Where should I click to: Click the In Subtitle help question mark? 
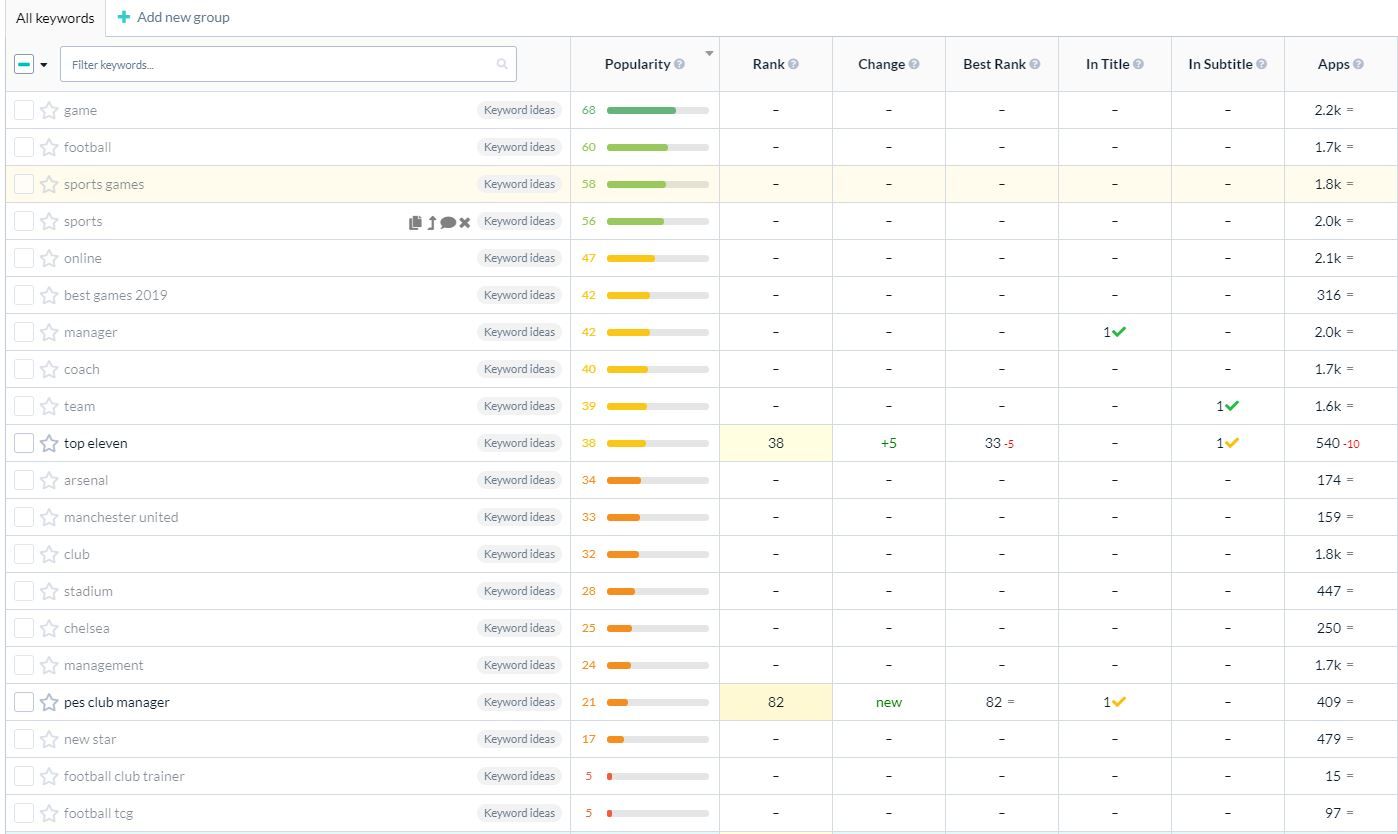point(1262,64)
